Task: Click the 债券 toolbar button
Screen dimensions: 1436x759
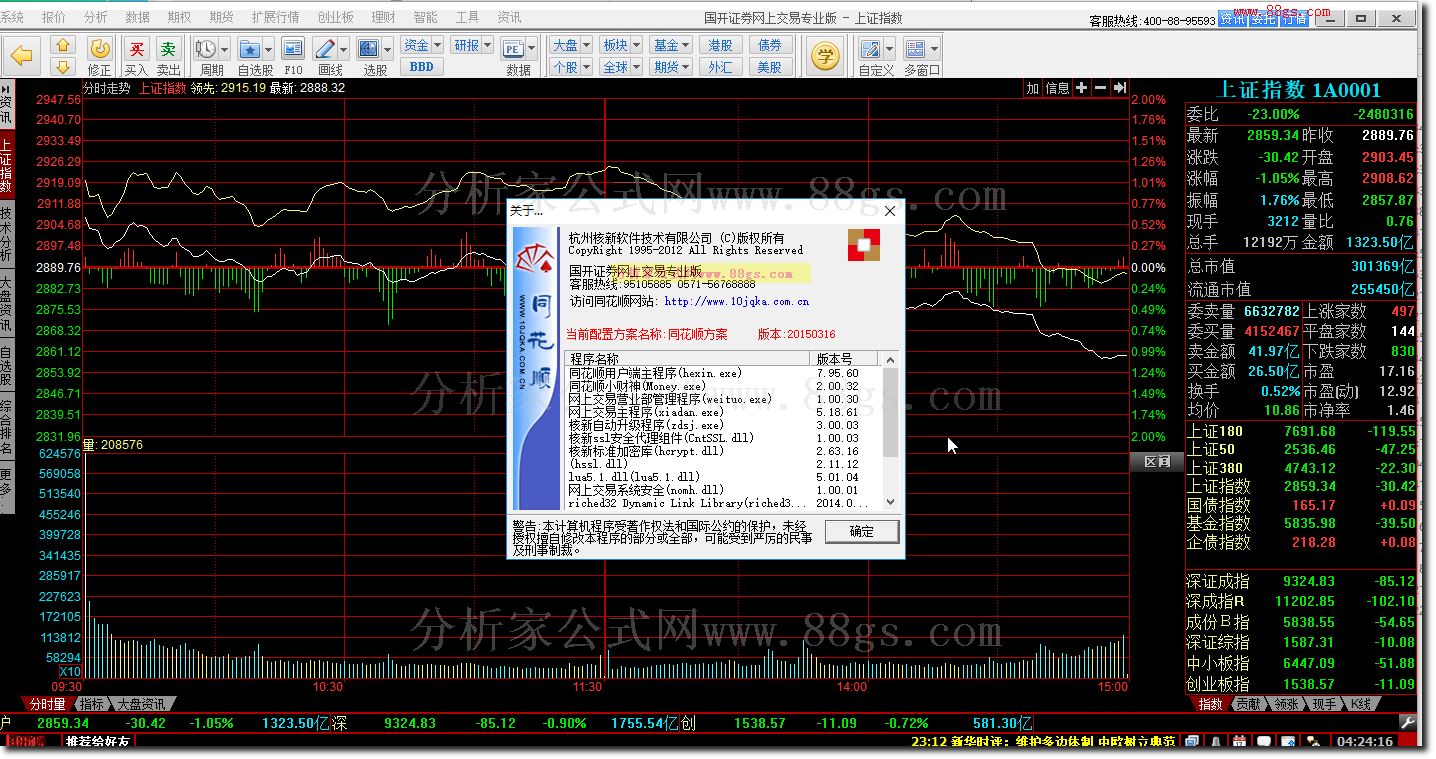Action: 770,45
